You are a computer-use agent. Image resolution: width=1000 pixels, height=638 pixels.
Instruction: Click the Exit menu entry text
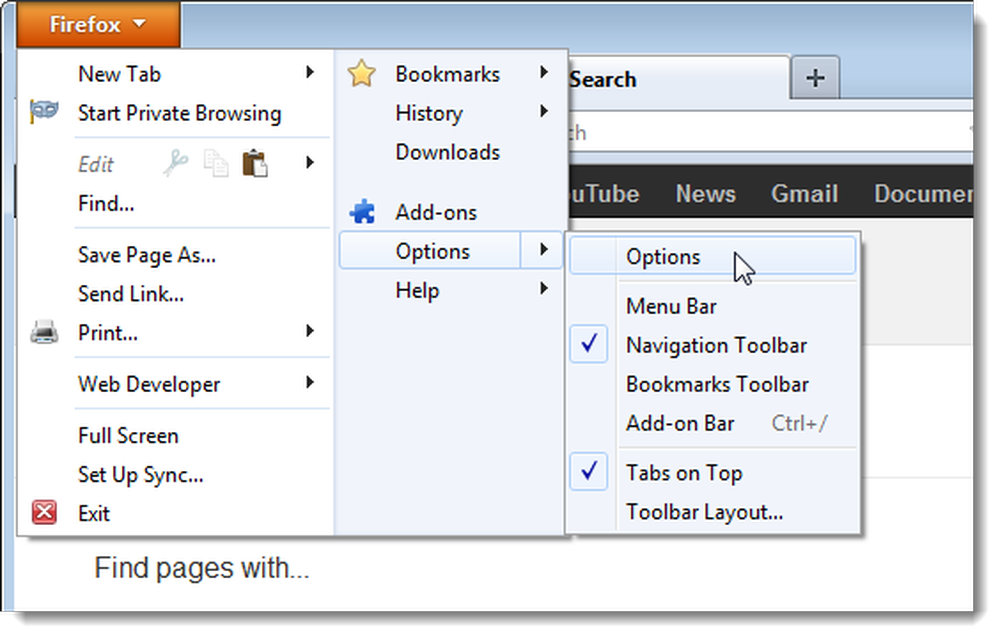pos(94,513)
